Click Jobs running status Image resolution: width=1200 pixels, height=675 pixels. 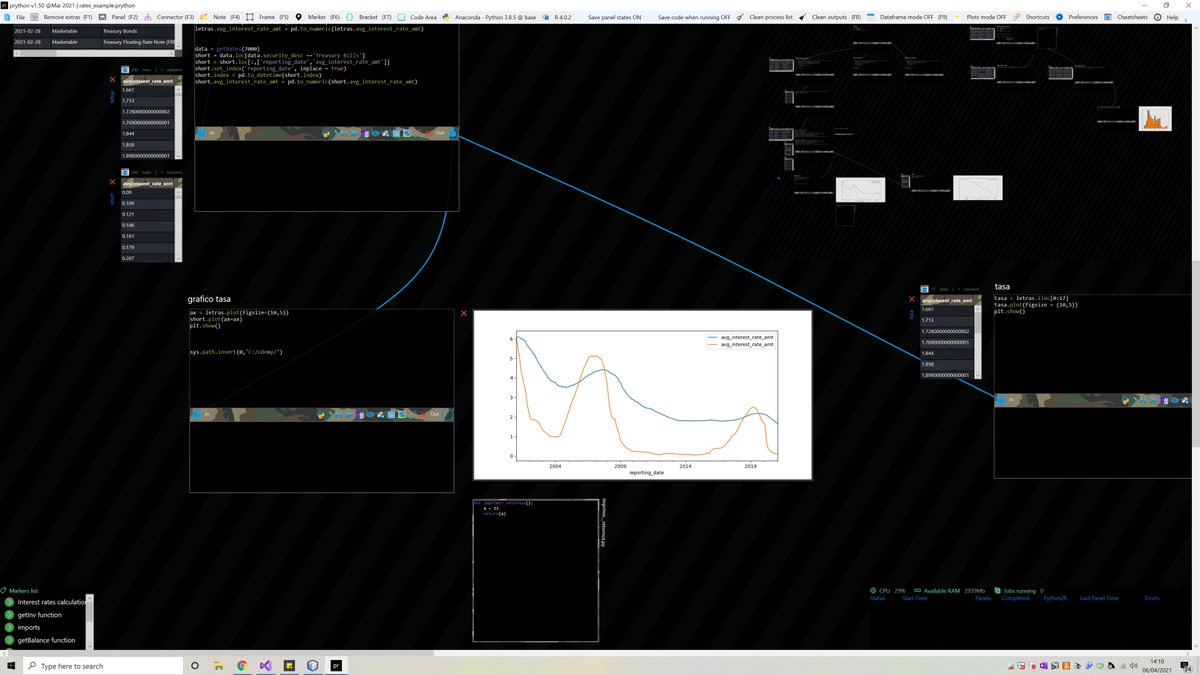(x=1017, y=590)
